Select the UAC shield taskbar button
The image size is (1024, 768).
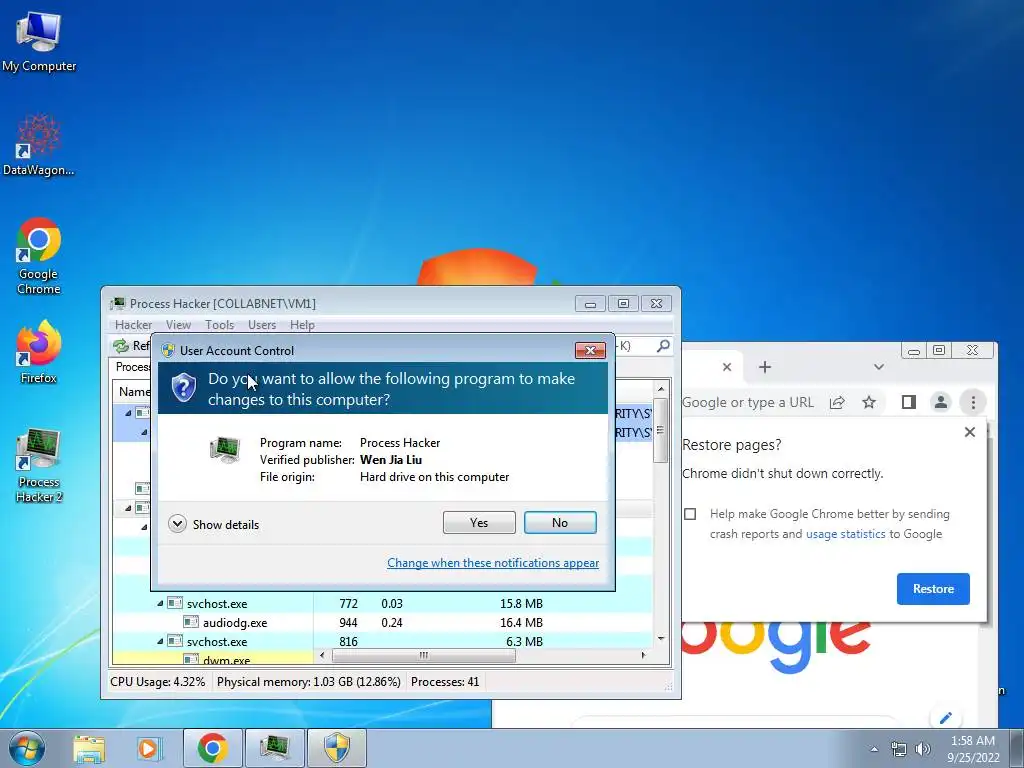pyautogui.click(x=337, y=748)
